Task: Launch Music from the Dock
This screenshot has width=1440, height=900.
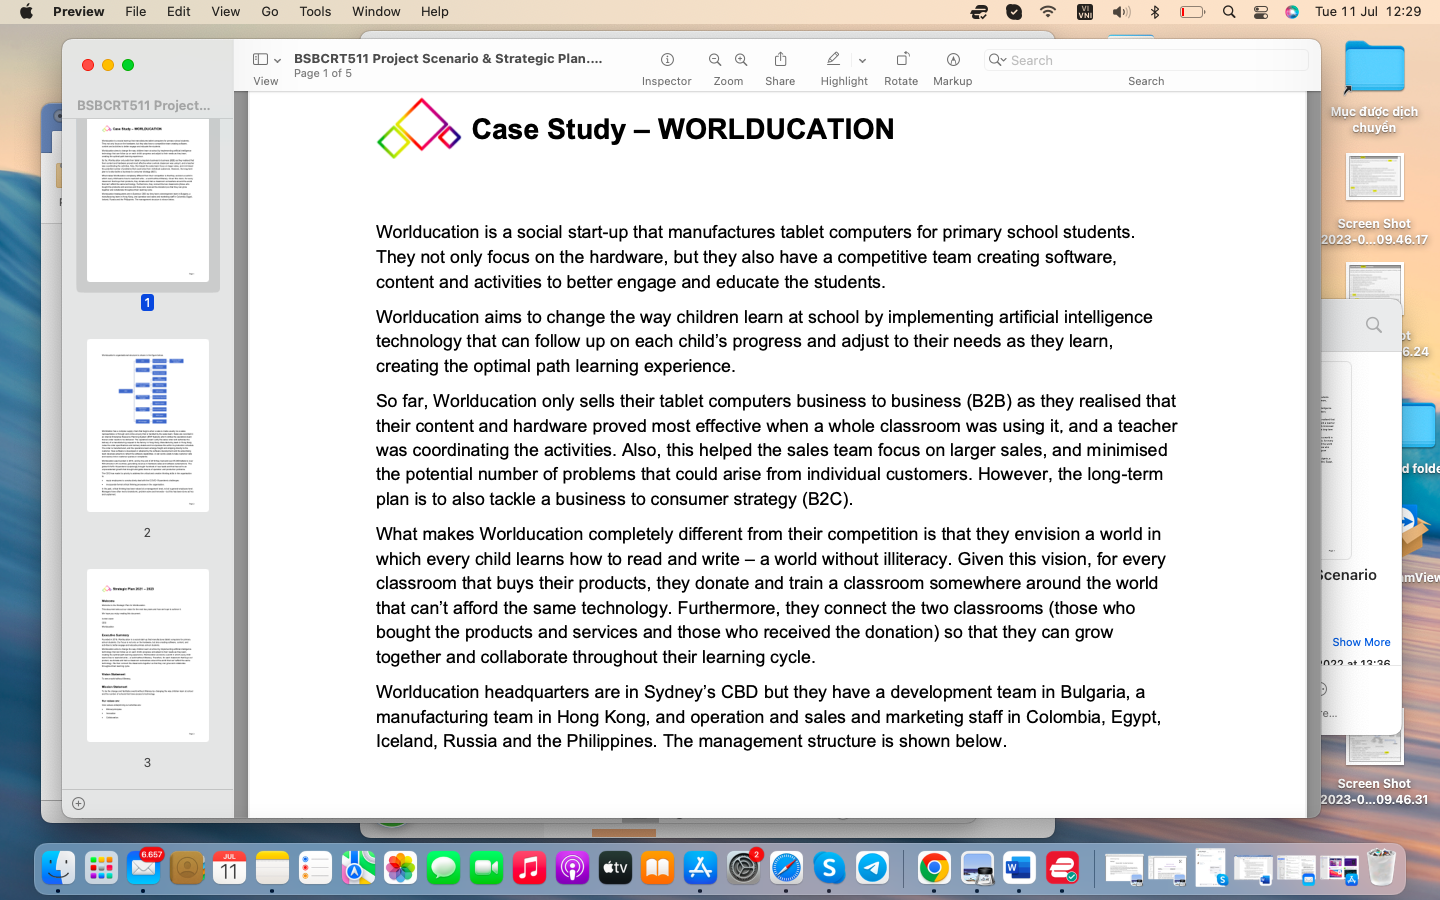Action: (529, 868)
